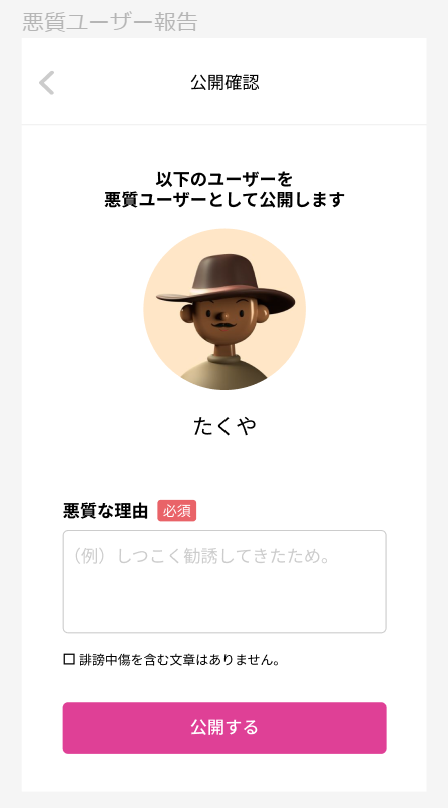
Task: Click the empty lower area of the reason box
Action: tap(224, 605)
